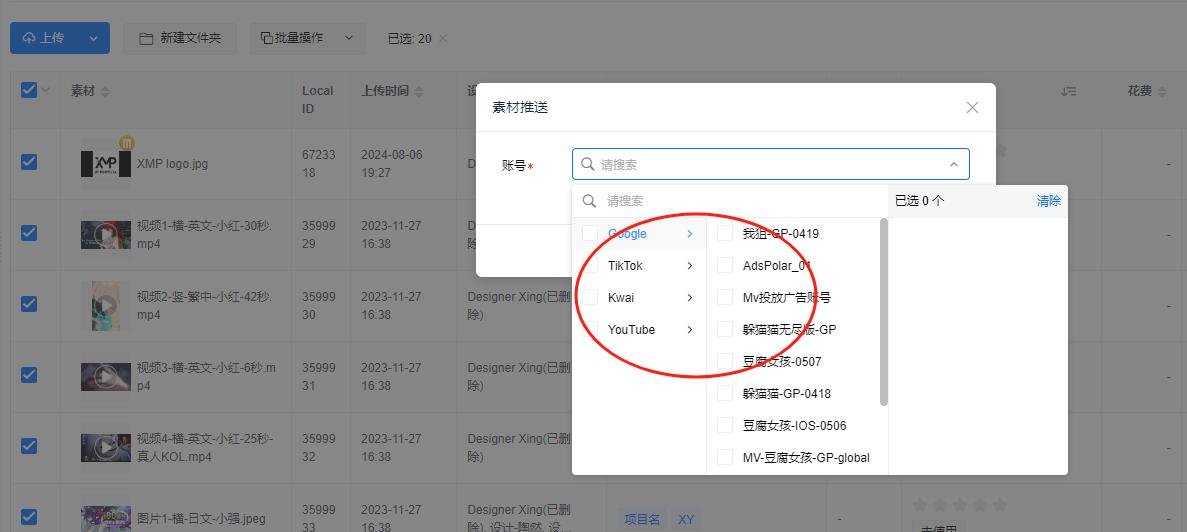Toggle the select-all checkbox in table header

[x=29, y=91]
